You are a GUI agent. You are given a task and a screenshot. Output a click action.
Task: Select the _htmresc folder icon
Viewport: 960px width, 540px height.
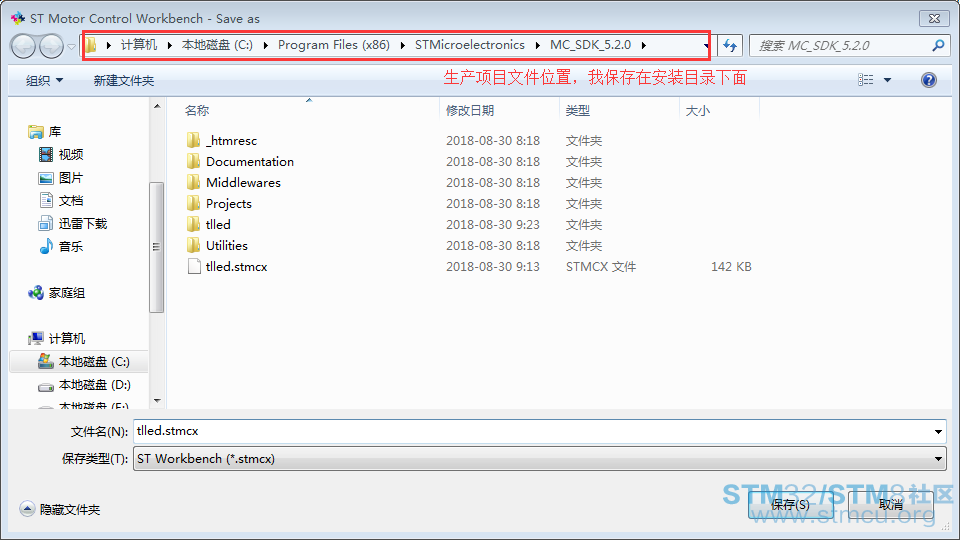point(193,140)
